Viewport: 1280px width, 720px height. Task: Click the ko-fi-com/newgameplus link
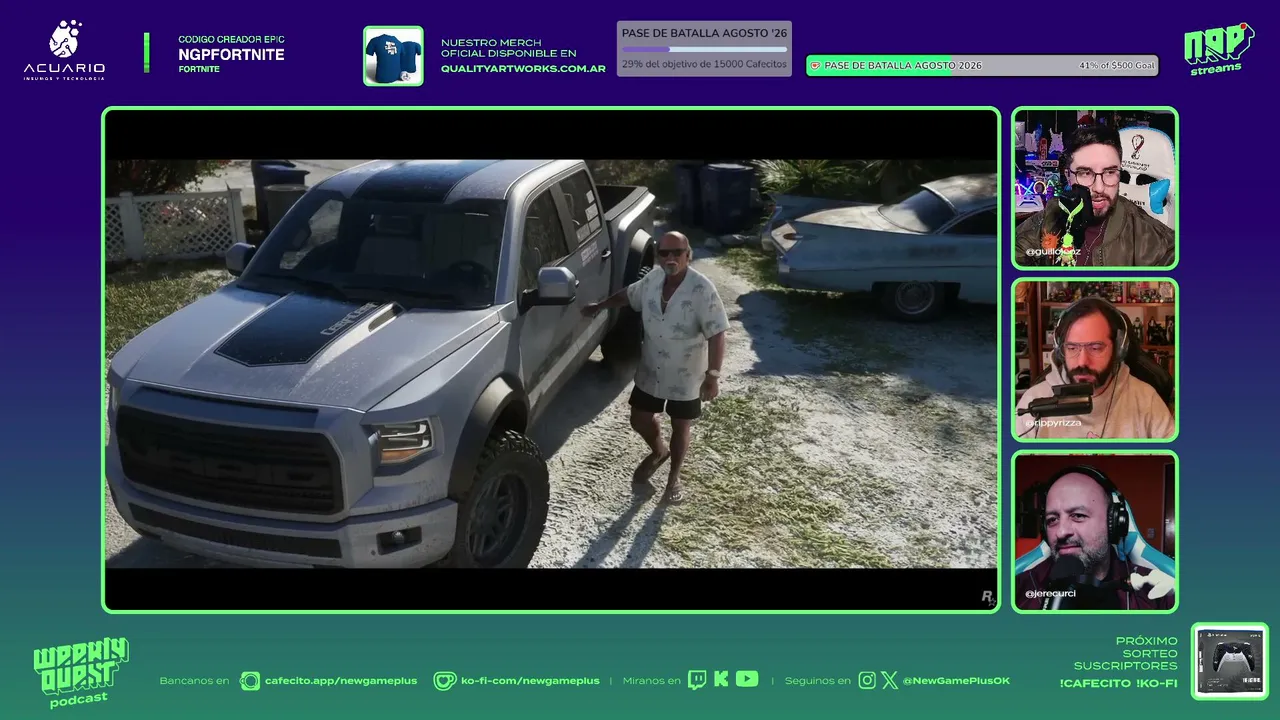coord(530,681)
